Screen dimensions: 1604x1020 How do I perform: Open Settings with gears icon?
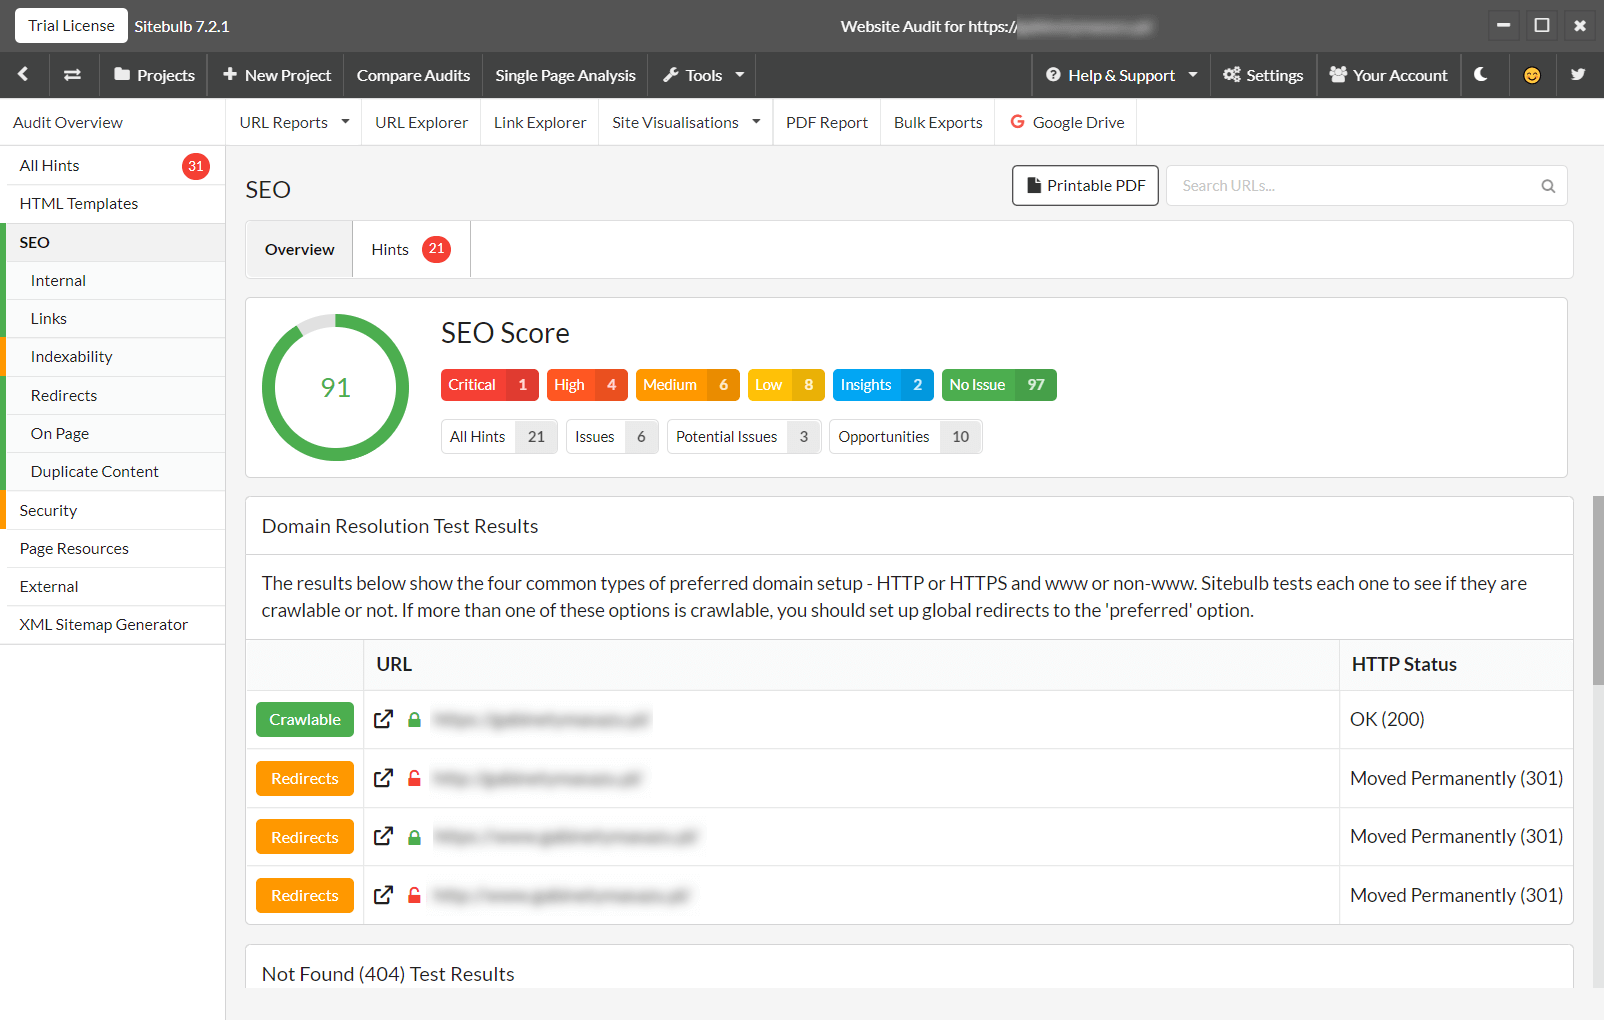(x=1262, y=75)
